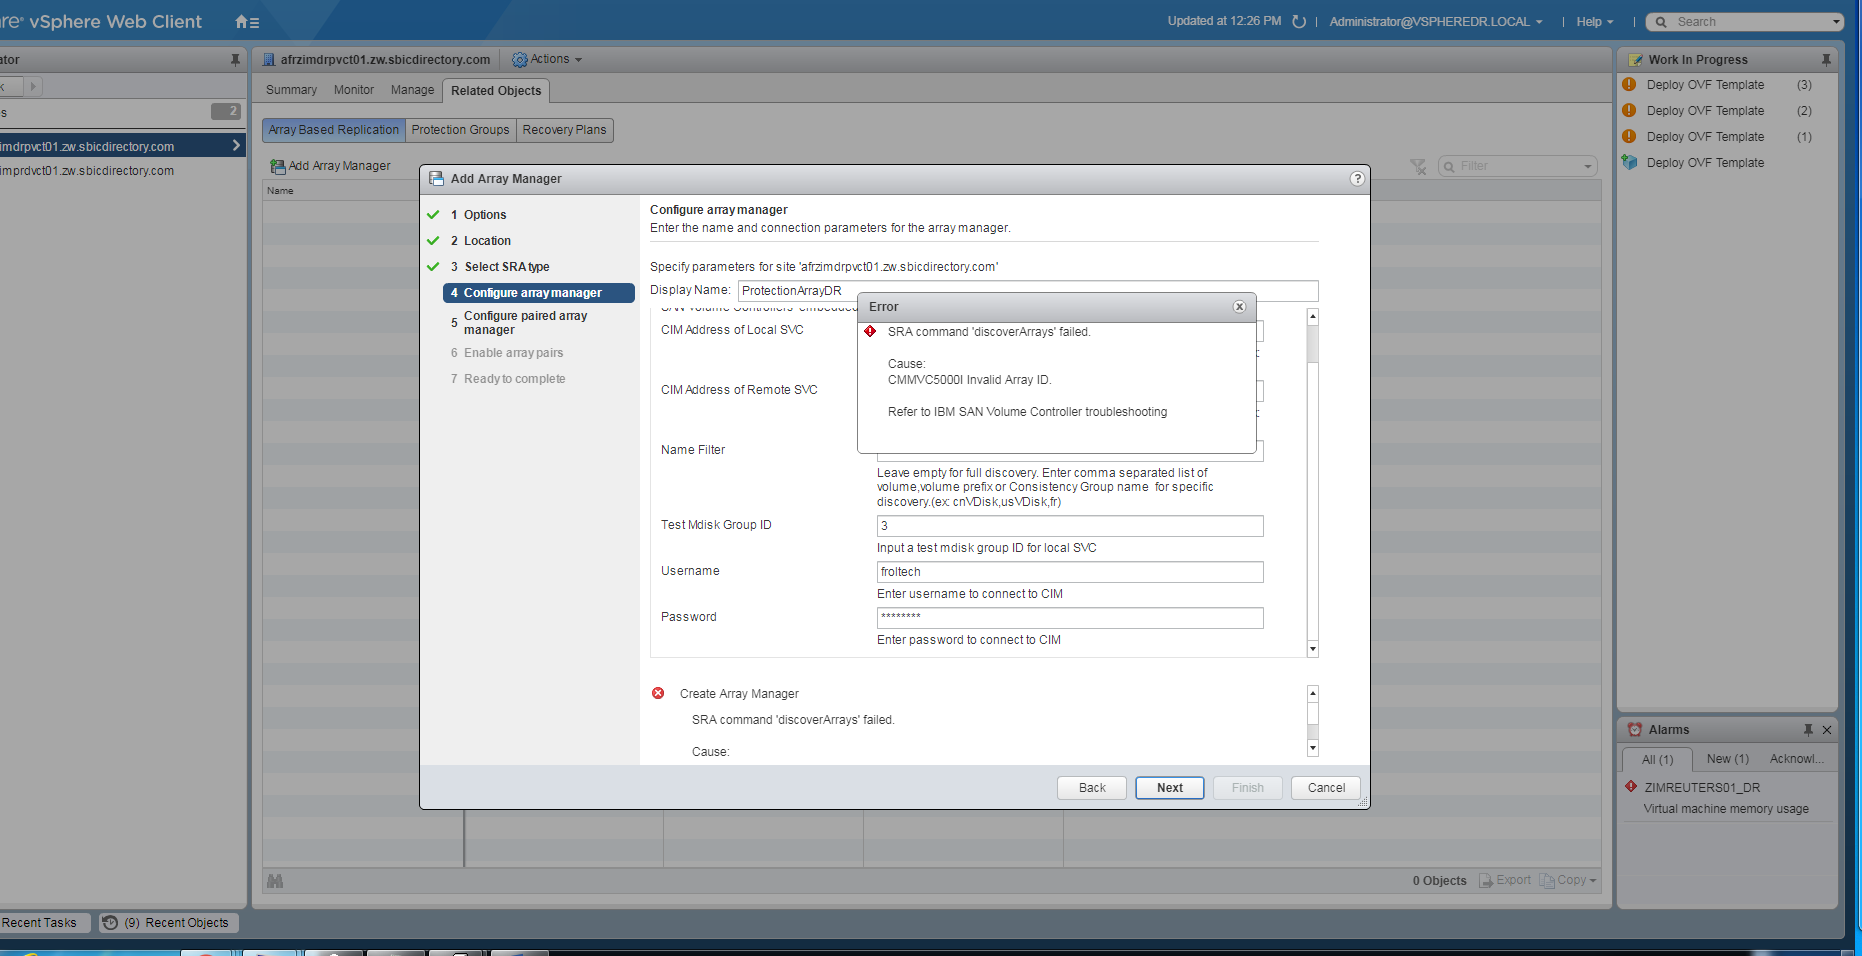Click the Cancel button
Image resolution: width=1862 pixels, height=956 pixels.
point(1326,788)
